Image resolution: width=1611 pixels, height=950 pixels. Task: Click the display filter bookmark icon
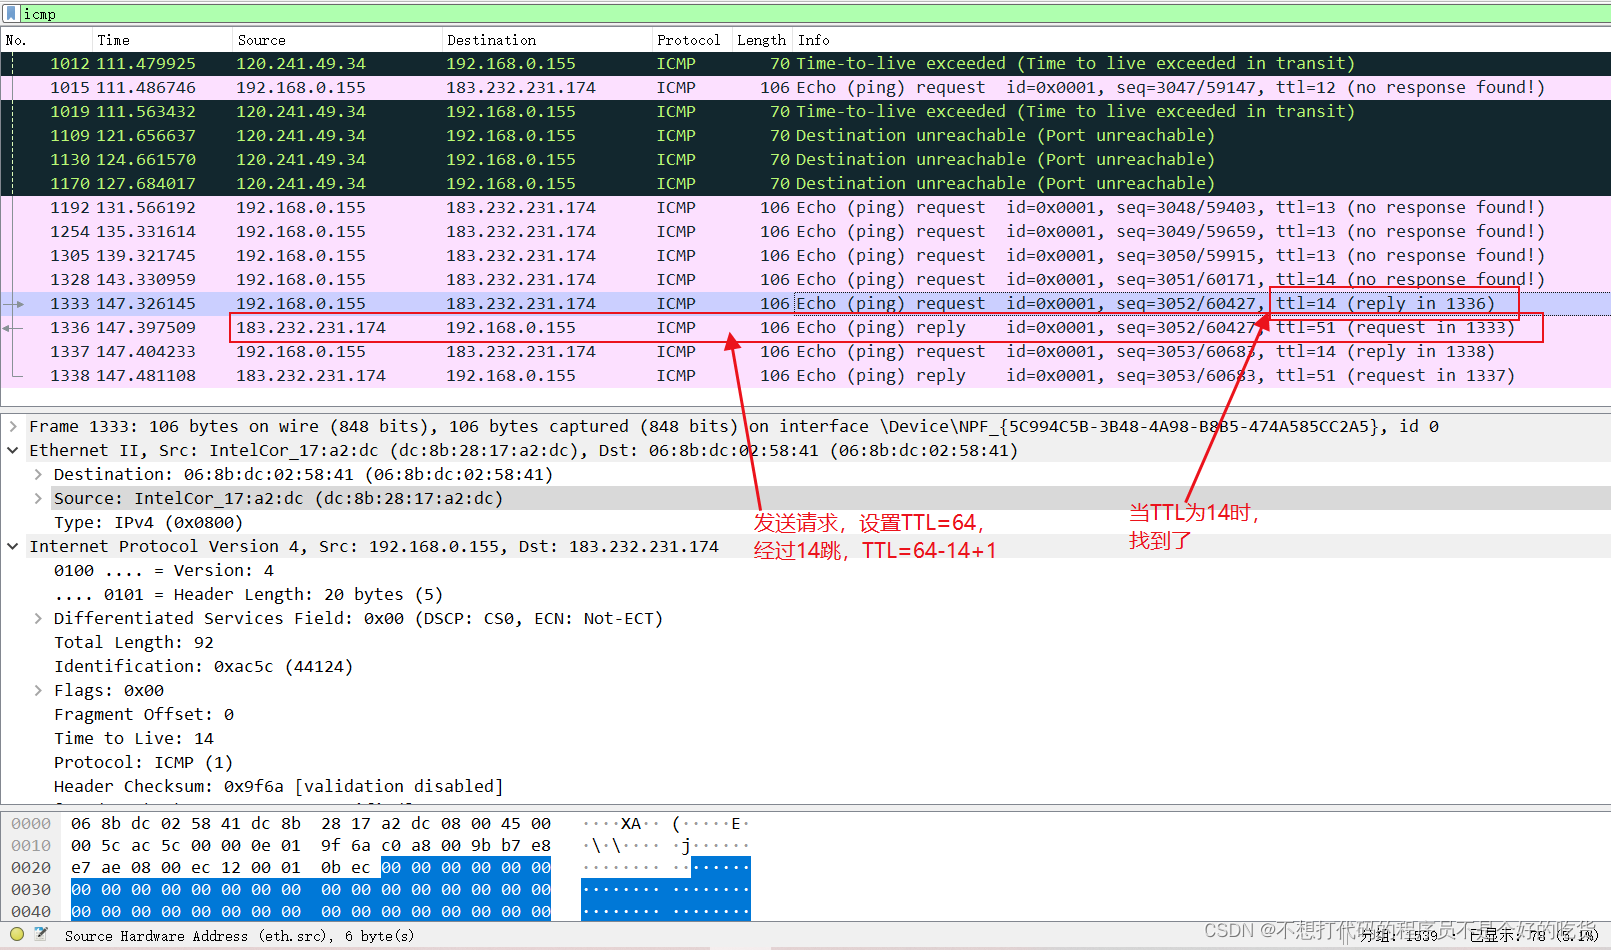[x=11, y=14]
